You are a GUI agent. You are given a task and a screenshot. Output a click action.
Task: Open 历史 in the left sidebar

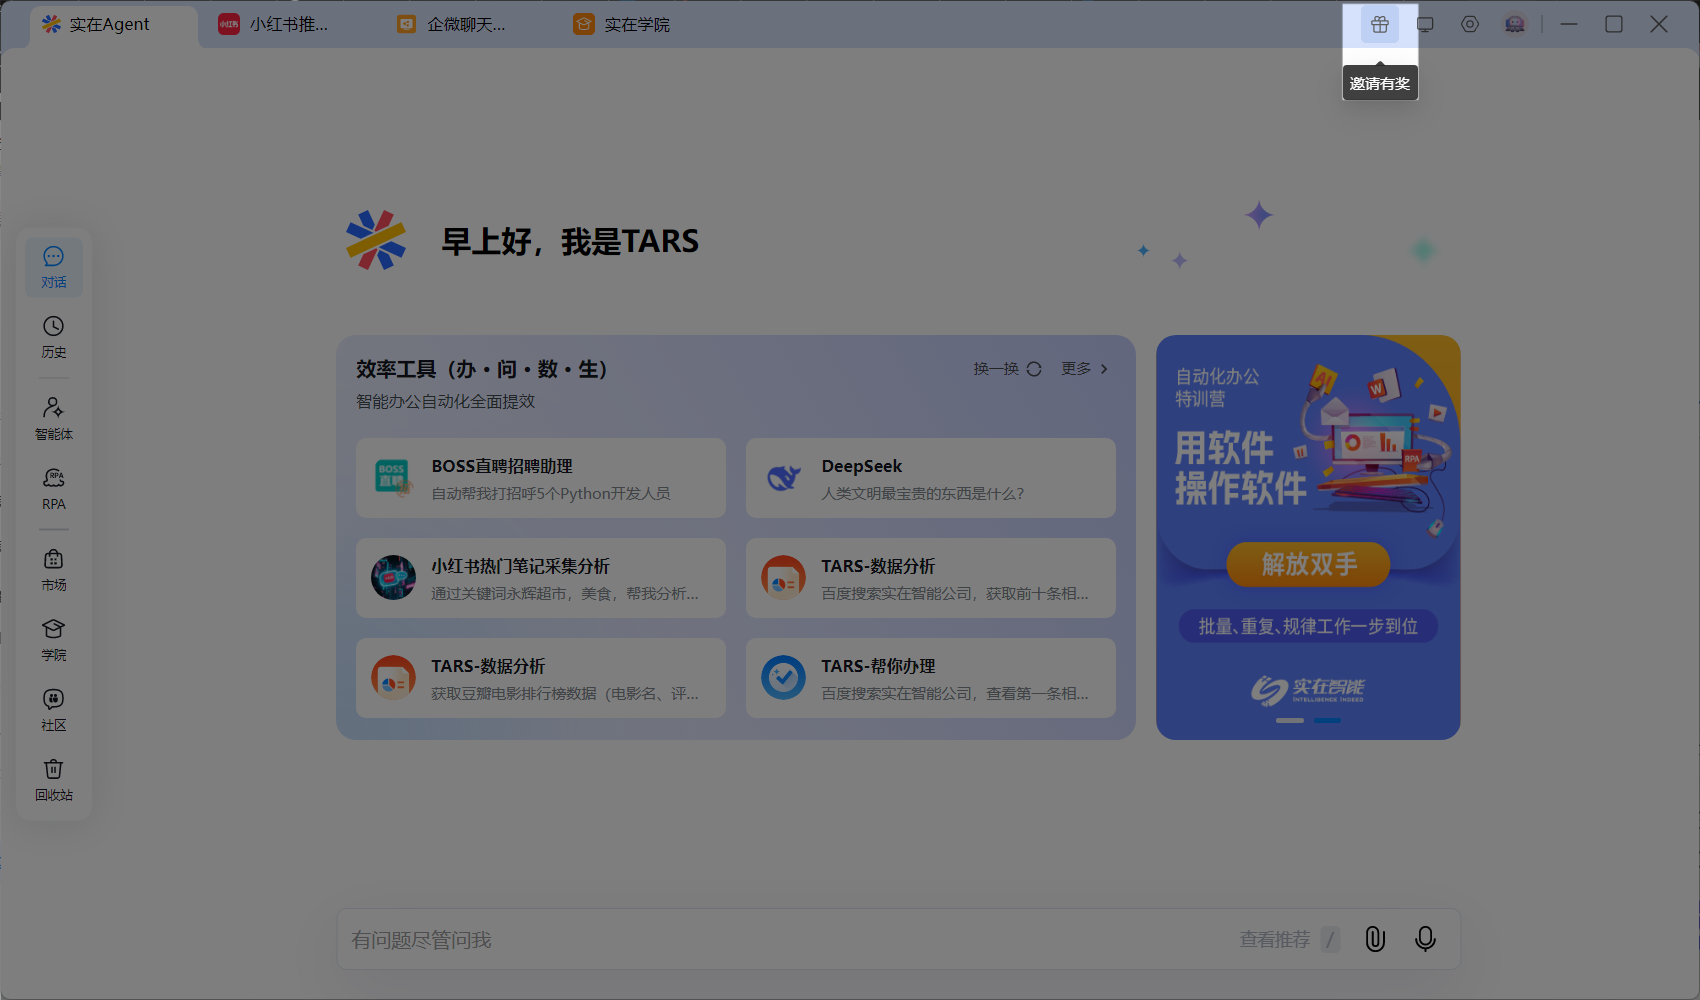(54, 338)
